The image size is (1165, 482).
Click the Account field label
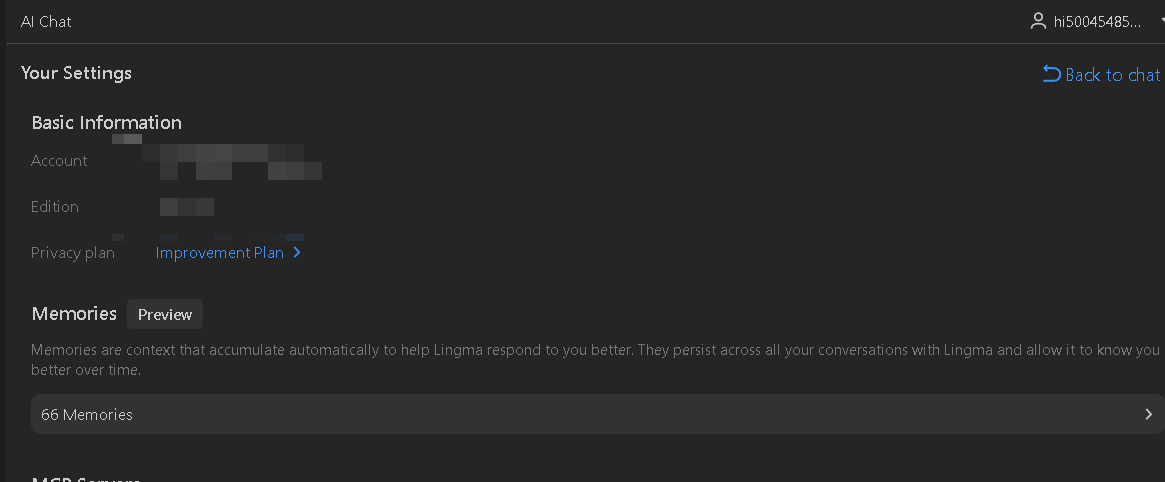click(59, 161)
